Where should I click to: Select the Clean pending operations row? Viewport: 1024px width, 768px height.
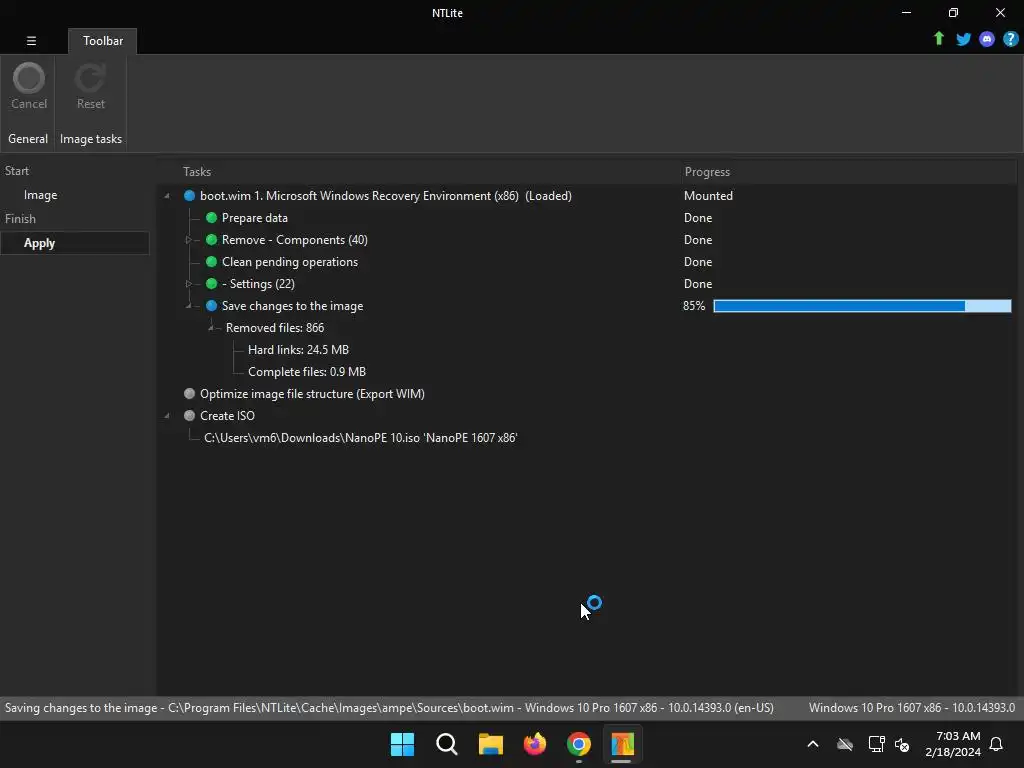tap(290, 262)
